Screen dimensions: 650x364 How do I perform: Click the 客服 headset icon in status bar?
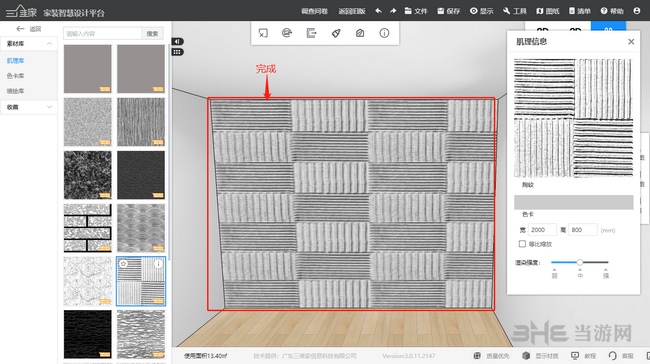pos(621,356)
